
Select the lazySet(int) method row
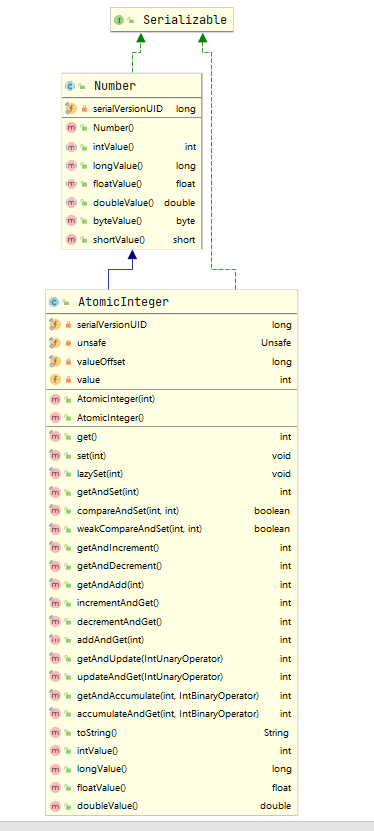172,473
